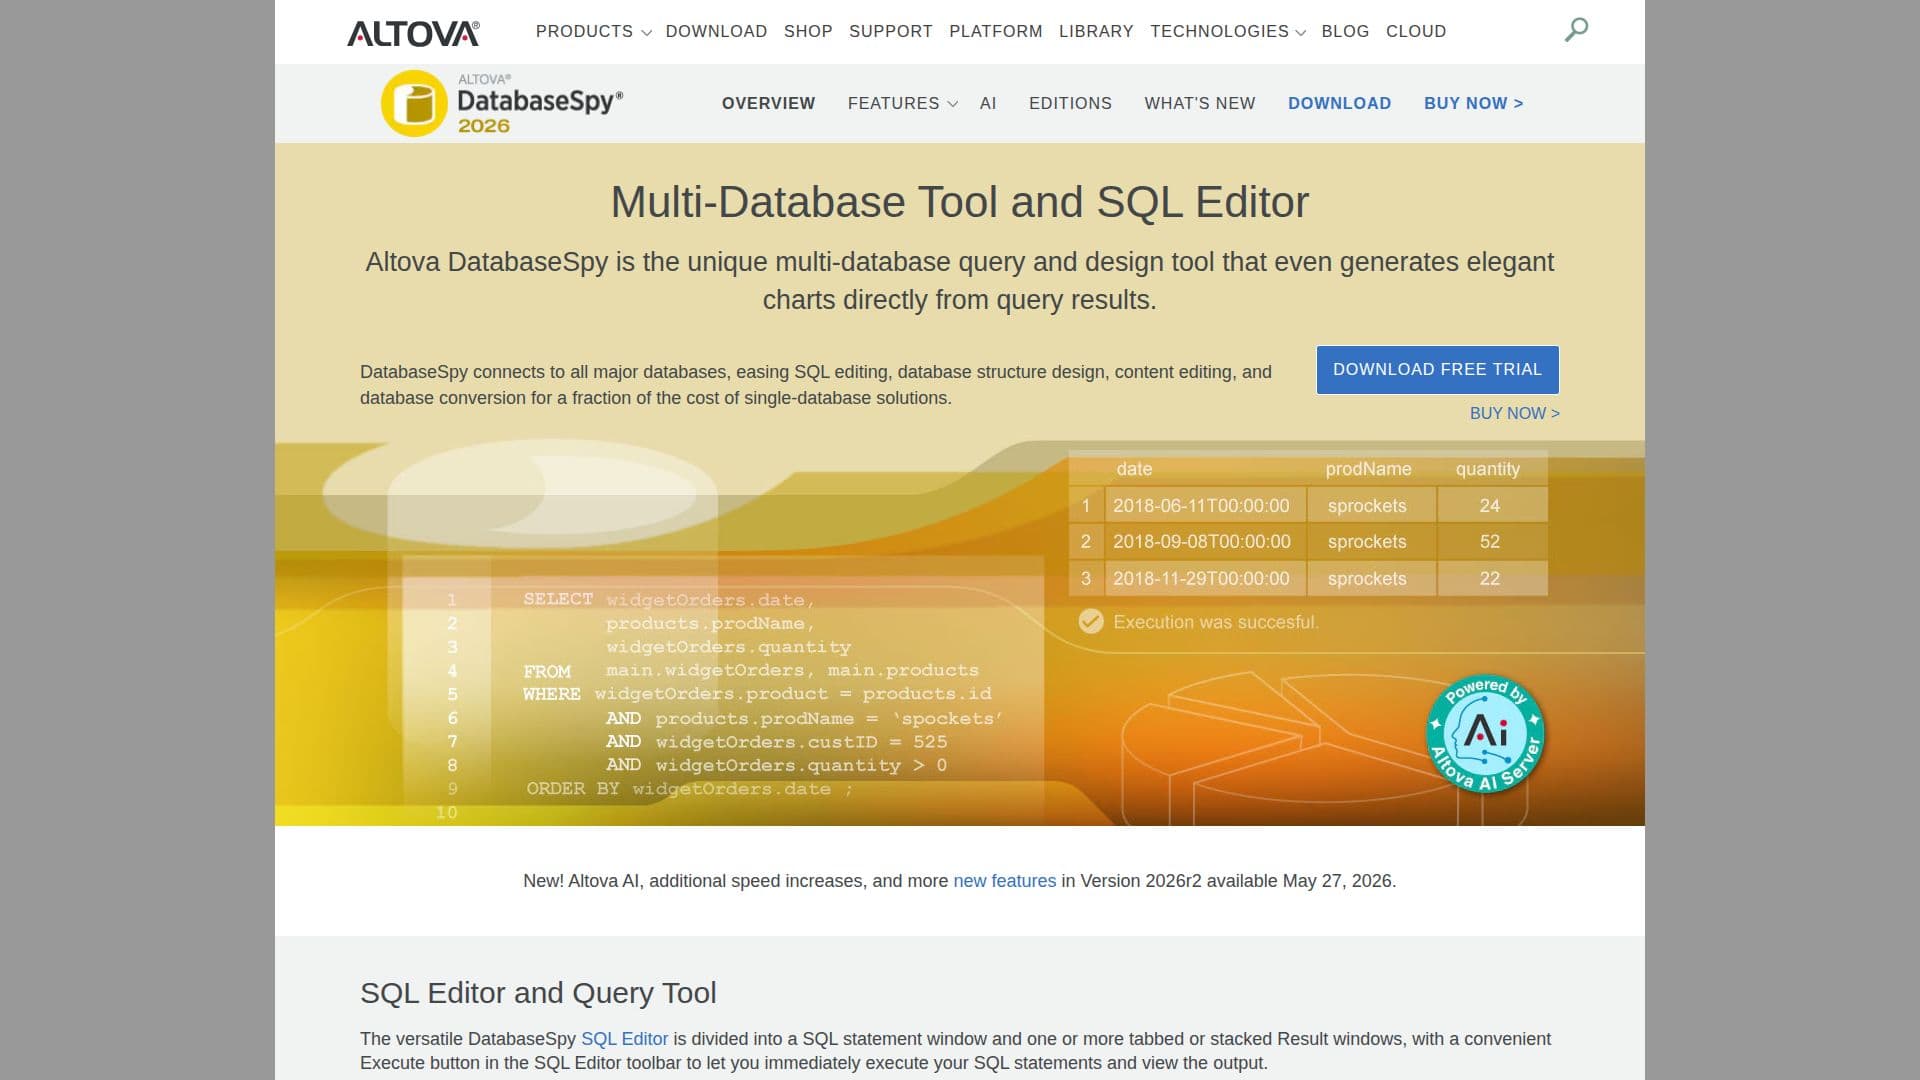Click the Altova logo
Screen dimensions: 1920x1080
click(413, 33)
